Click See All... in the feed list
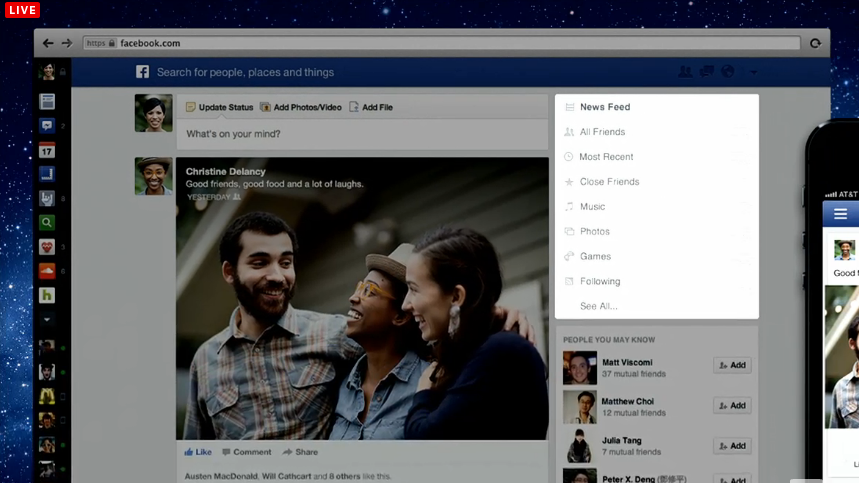859x483 pixels. pyautogui.click(x=599, y=306)
